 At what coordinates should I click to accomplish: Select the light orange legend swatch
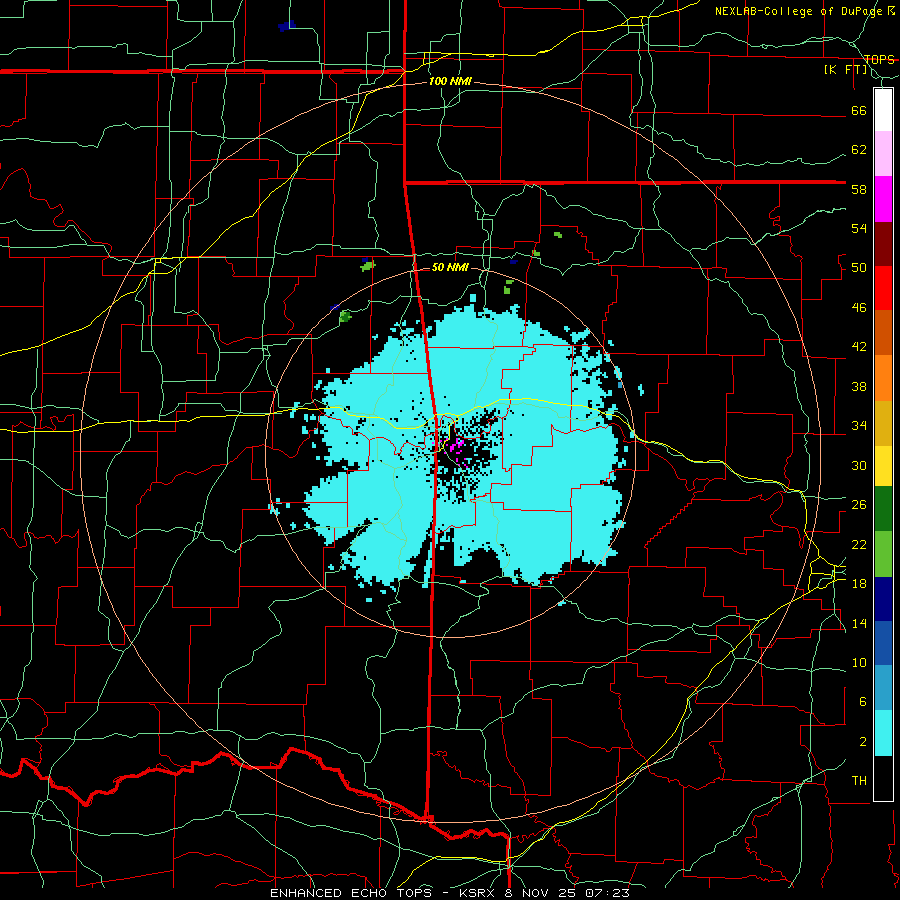(x=883, y=378)
